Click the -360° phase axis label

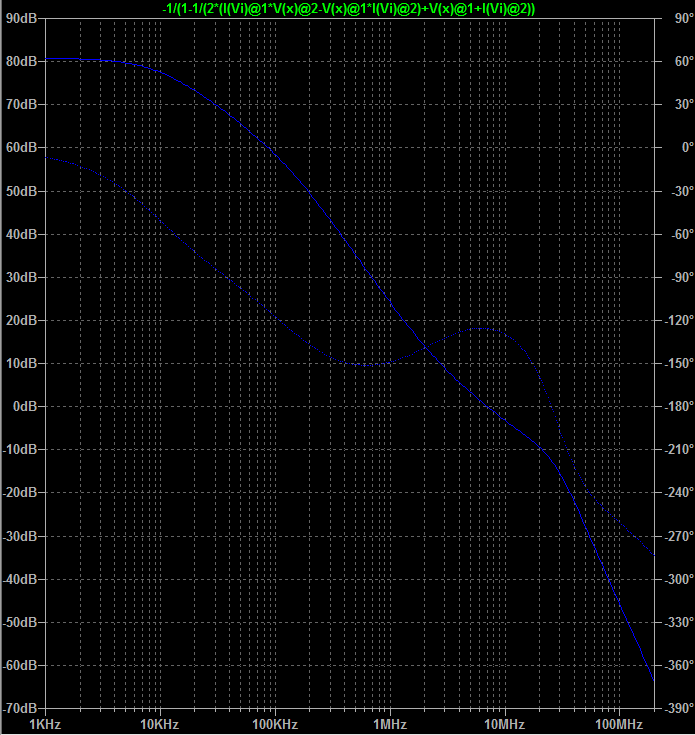click(679, 666)
